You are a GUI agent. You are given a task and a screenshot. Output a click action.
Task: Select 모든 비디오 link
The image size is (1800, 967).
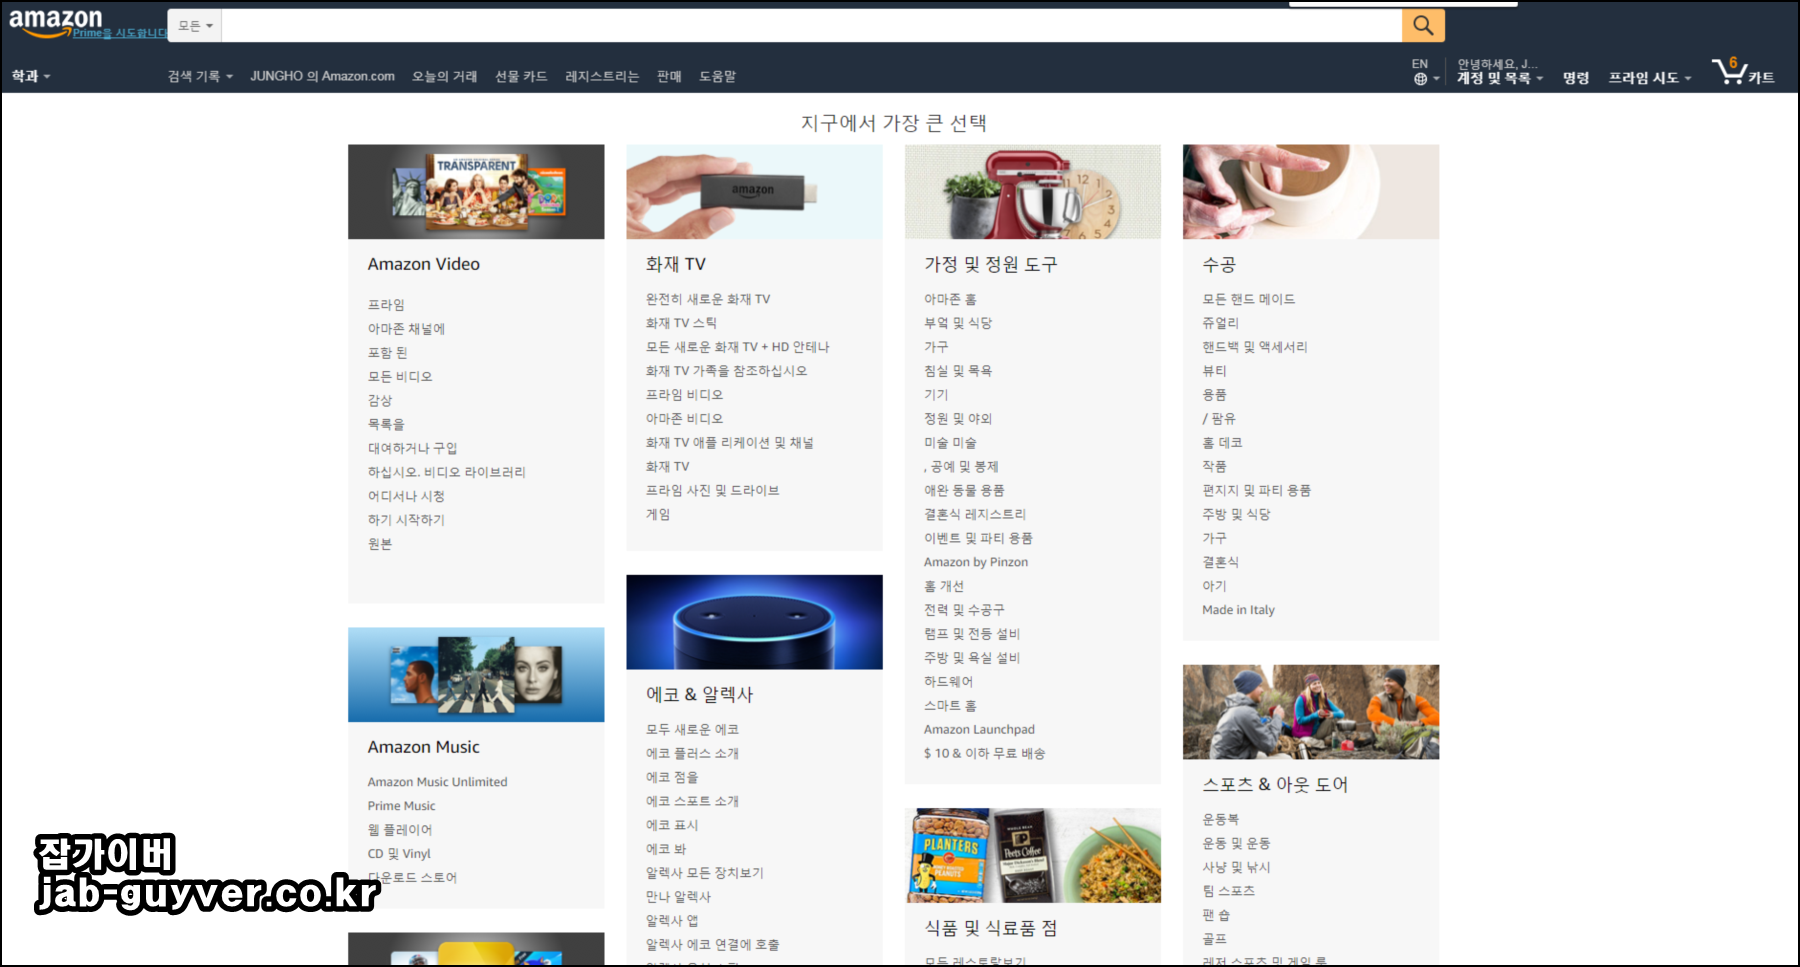(400, 377)
